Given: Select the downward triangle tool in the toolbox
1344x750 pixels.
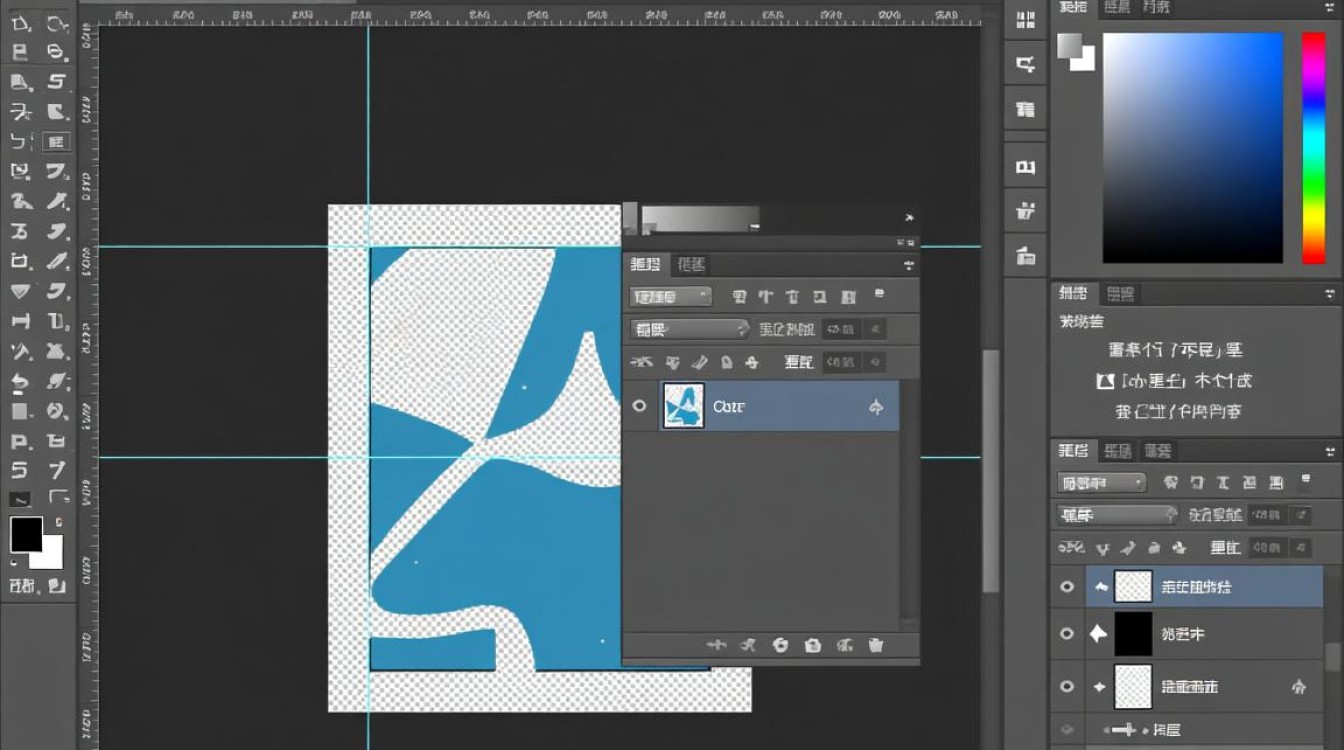Looking at the screenshot, I should pyautogui.click(x=20, y=292).
